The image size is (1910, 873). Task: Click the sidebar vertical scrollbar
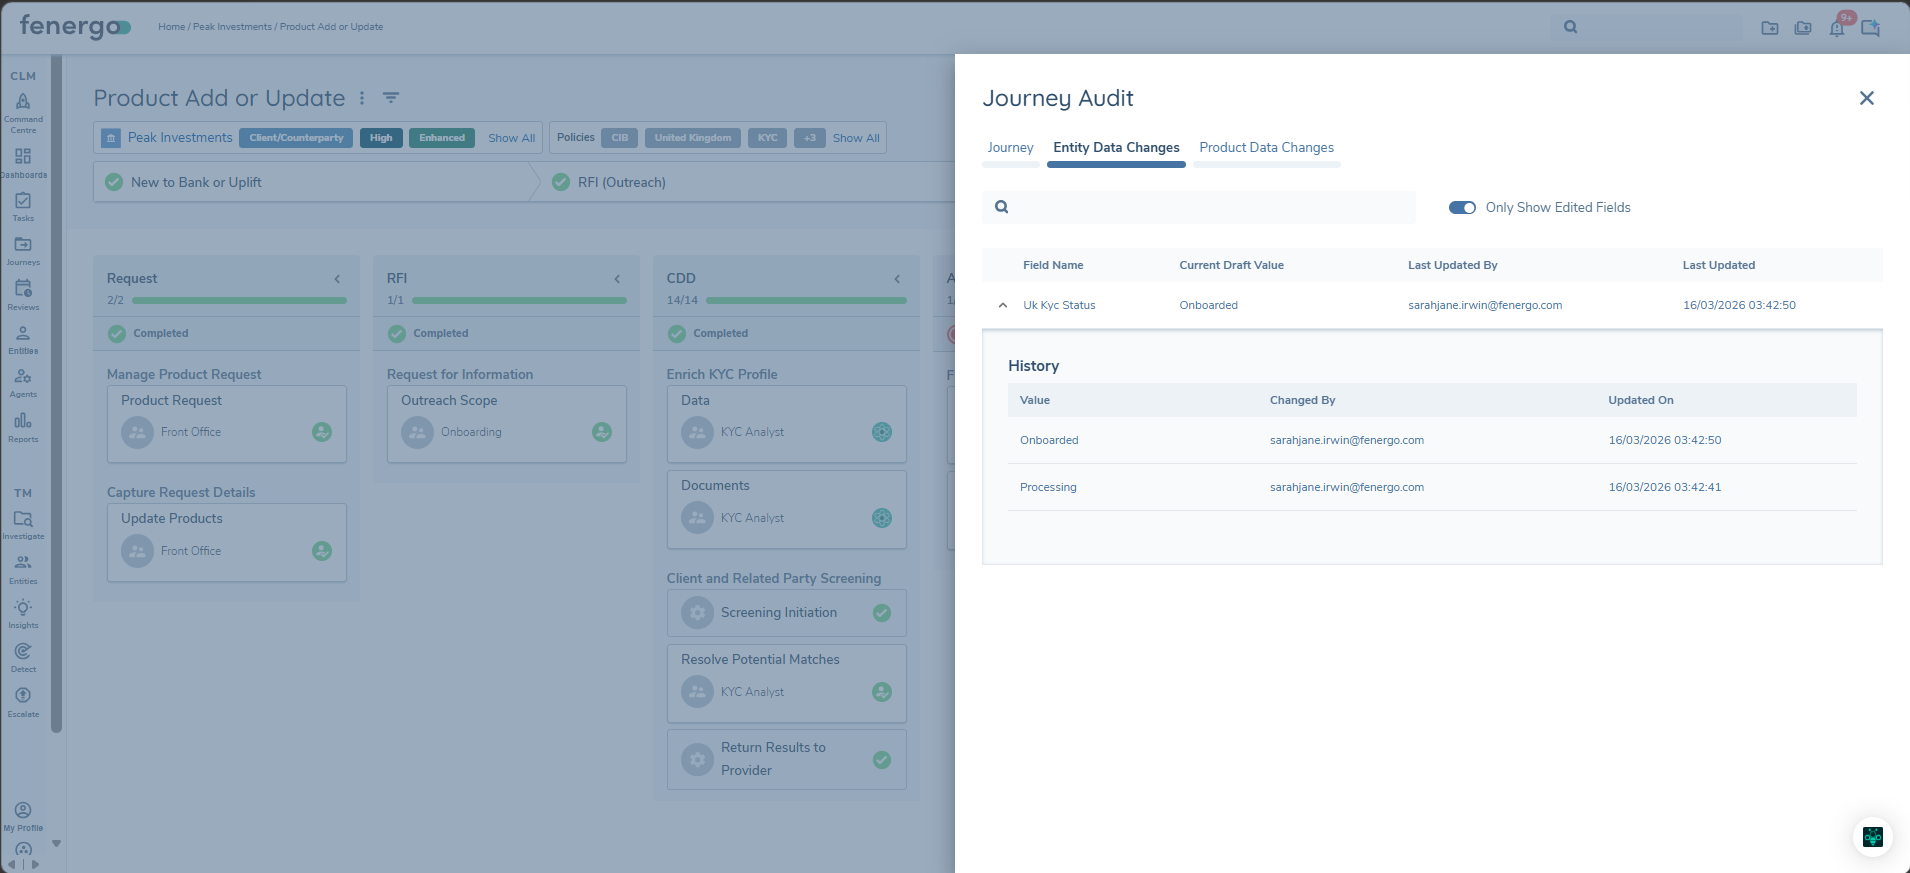pos(57,394)
